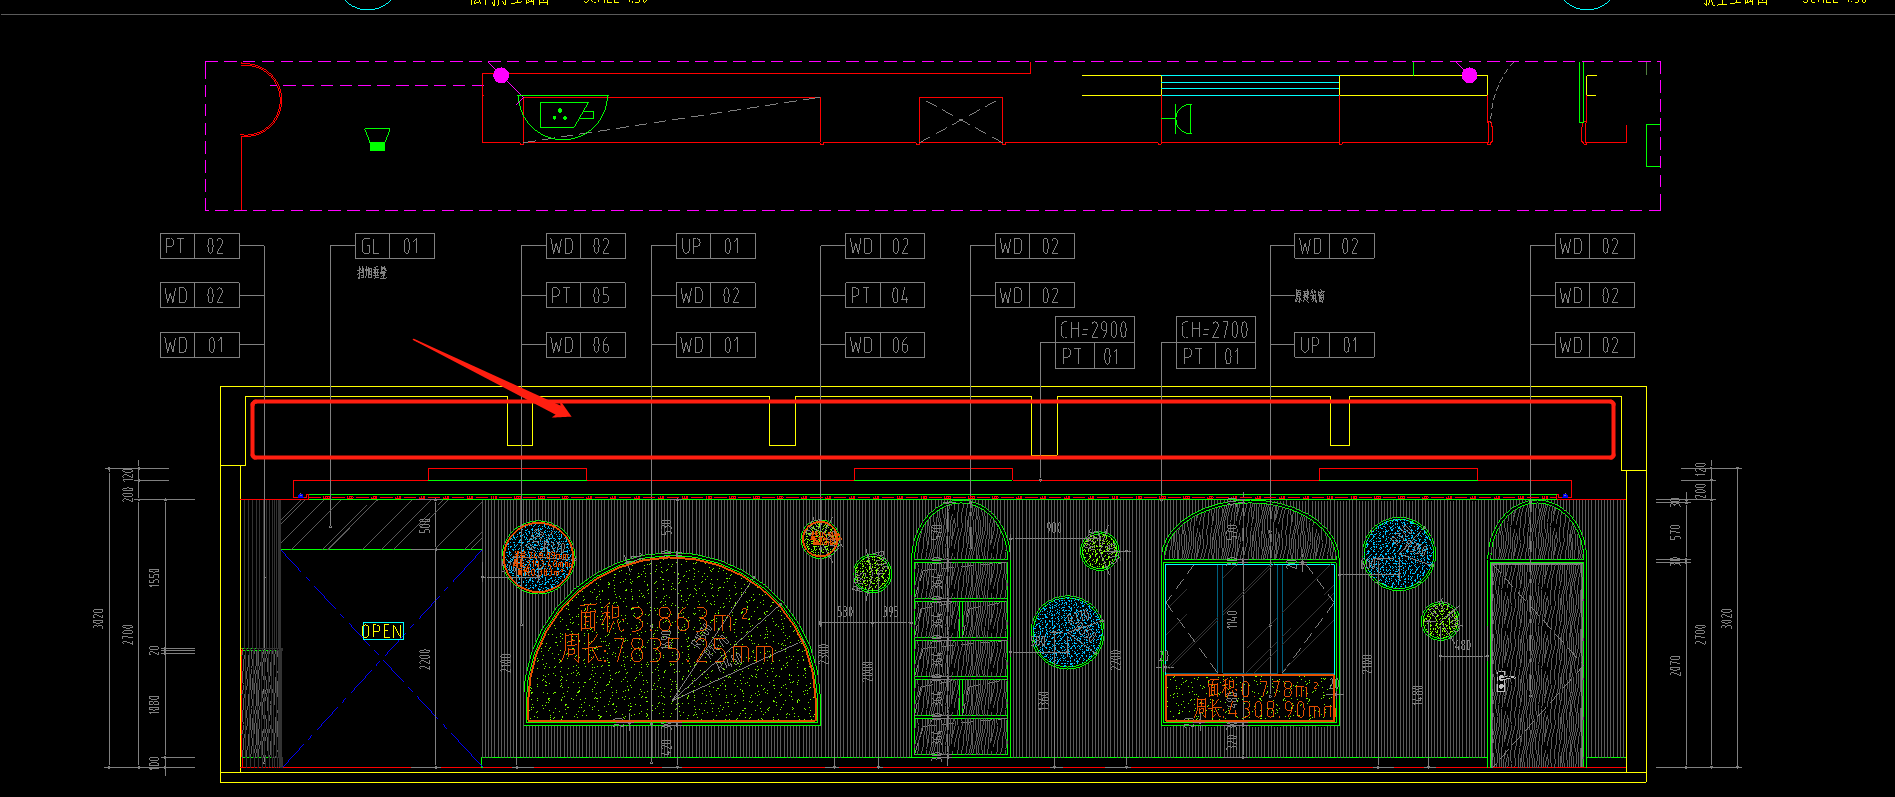The image size is (1895, 797).
Task: Click the WD 01 tag in PT 02 column
Action: click(200, 345)
